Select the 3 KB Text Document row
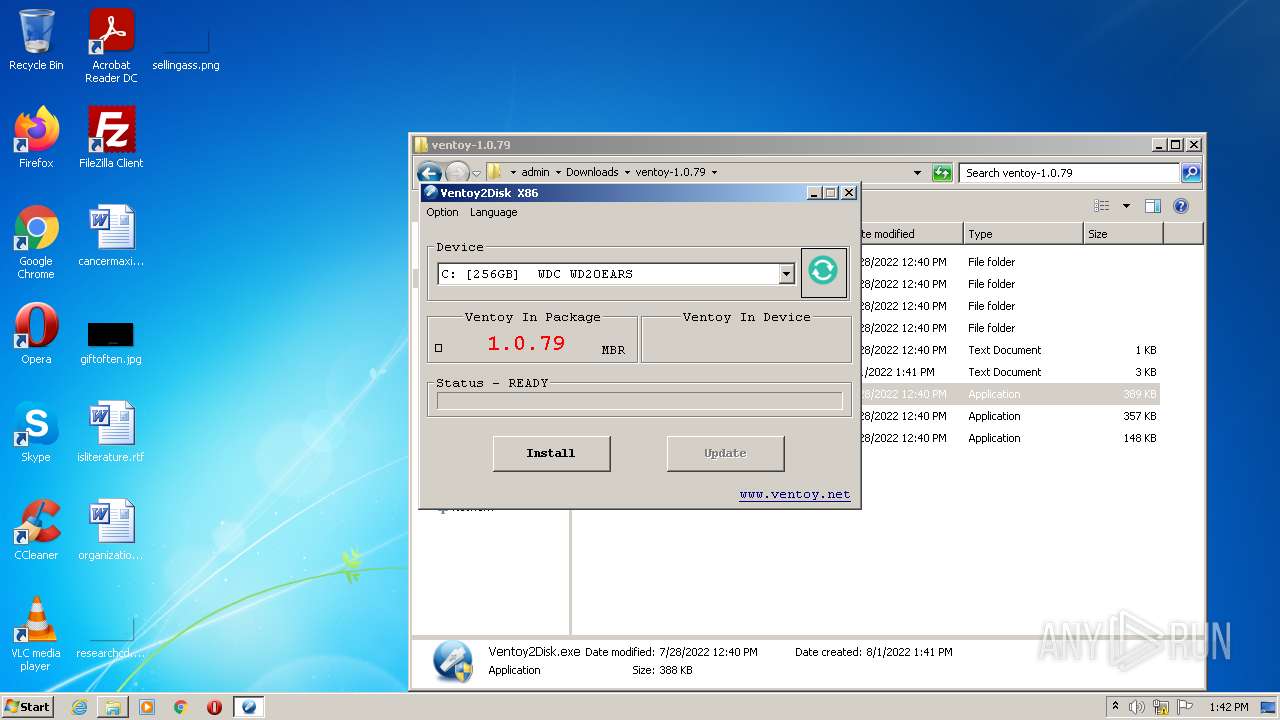 [1009, 372]
